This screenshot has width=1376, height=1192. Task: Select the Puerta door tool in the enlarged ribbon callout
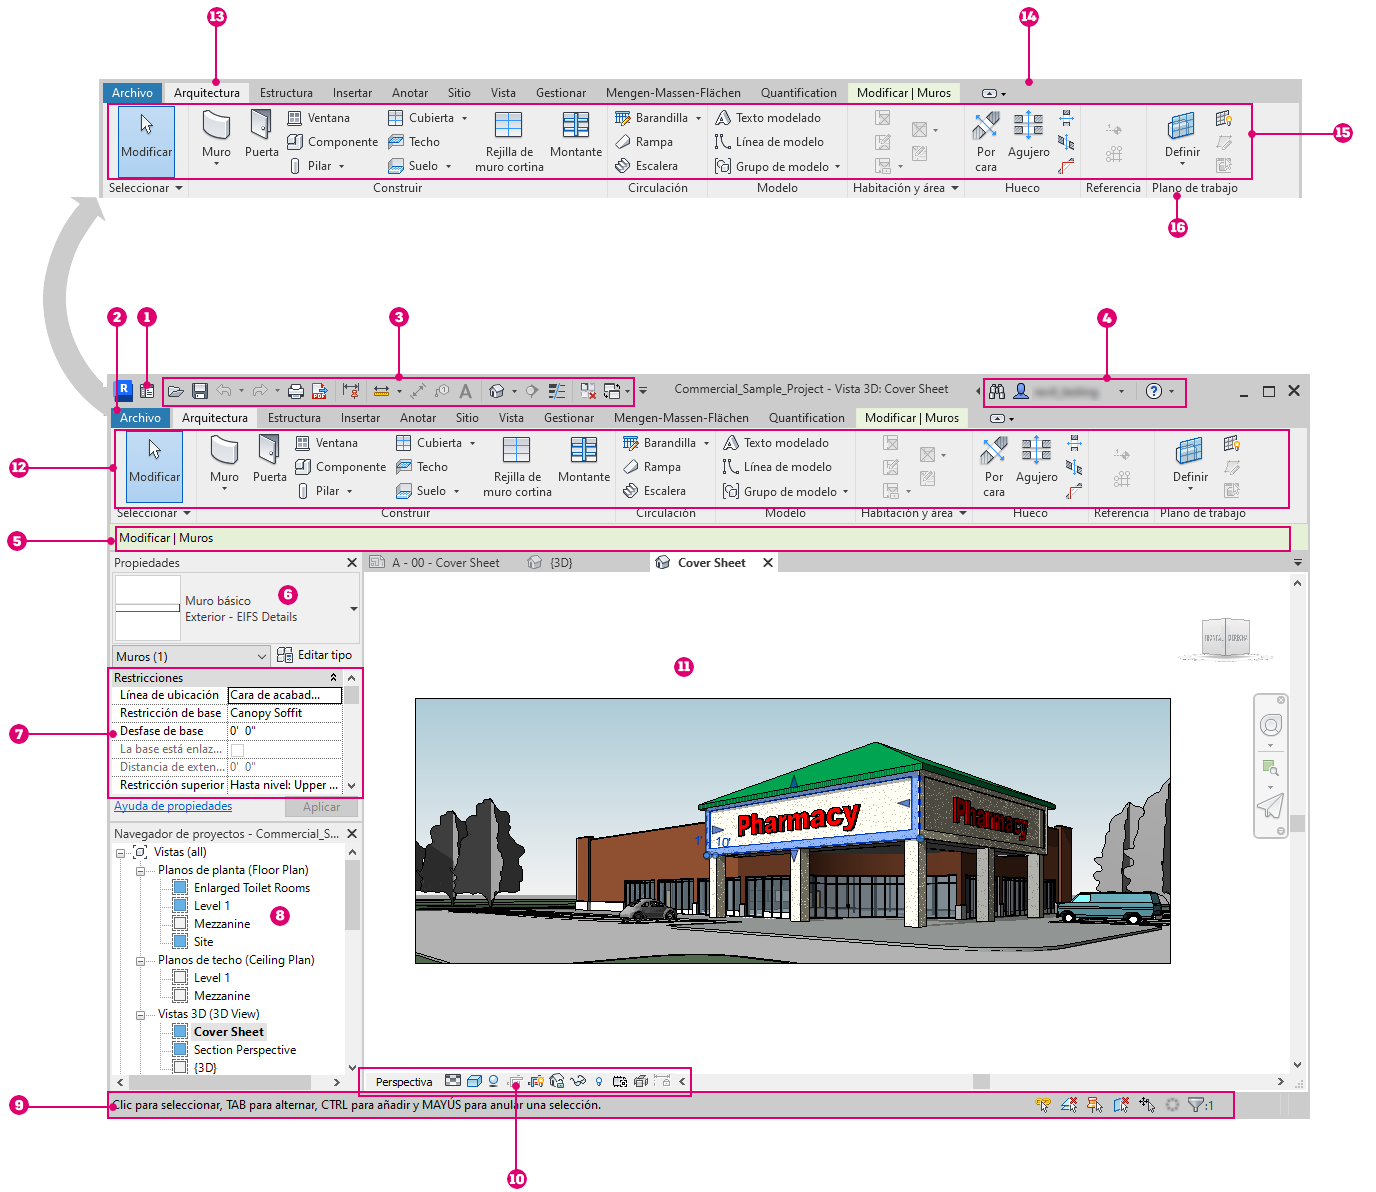tap(262, 134)
